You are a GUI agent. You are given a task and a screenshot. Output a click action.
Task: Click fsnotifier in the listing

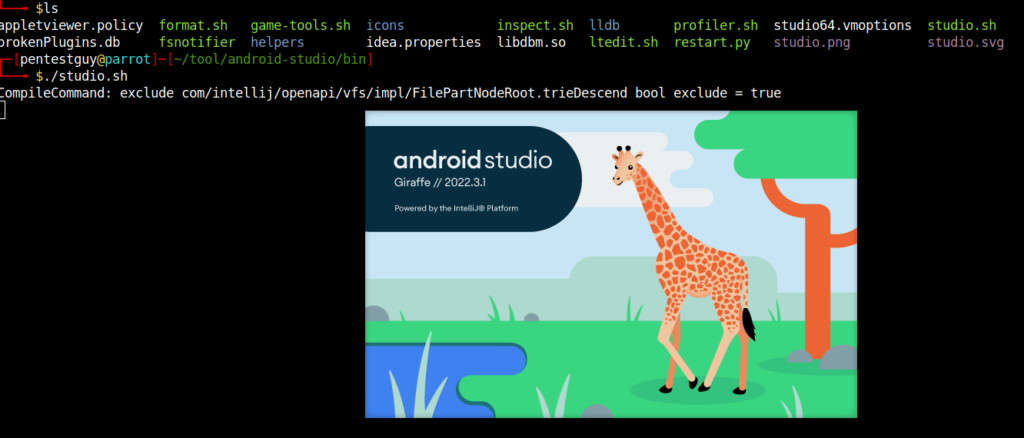pyautogui.click(x=197, y=43)
